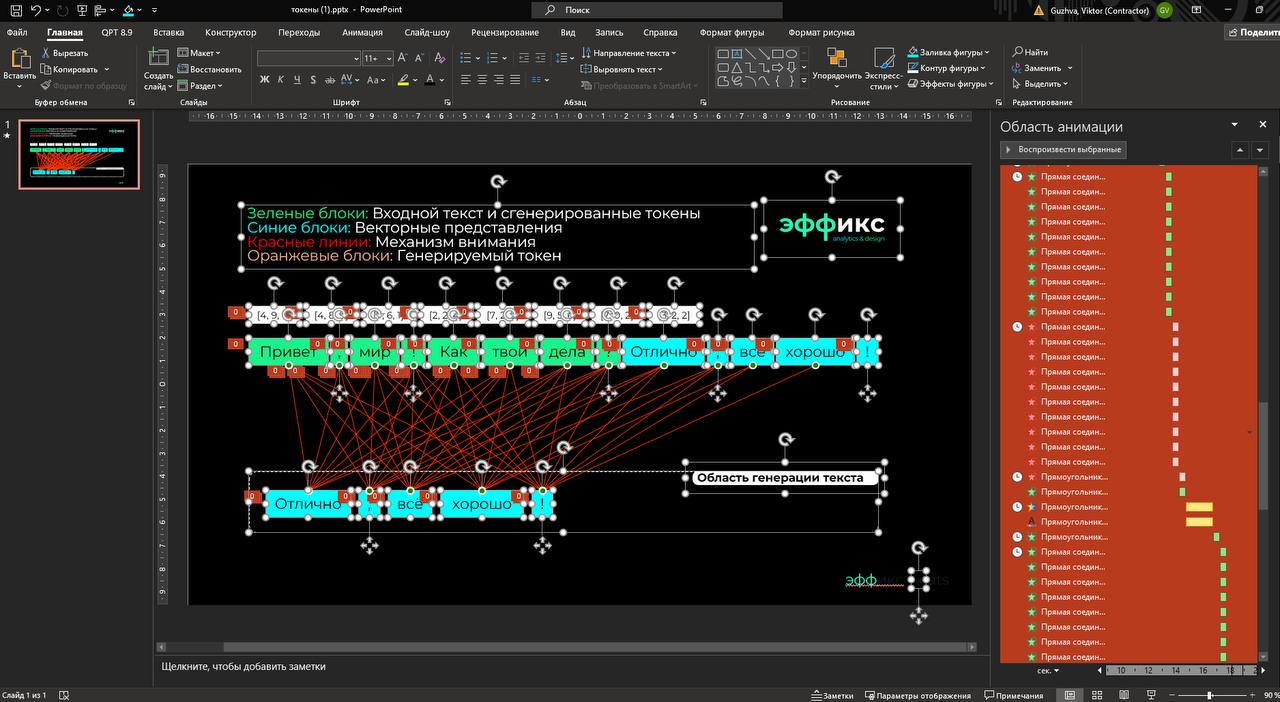1280x702 pixels.
Task: Undo the last action
Action: pos(37,10)
